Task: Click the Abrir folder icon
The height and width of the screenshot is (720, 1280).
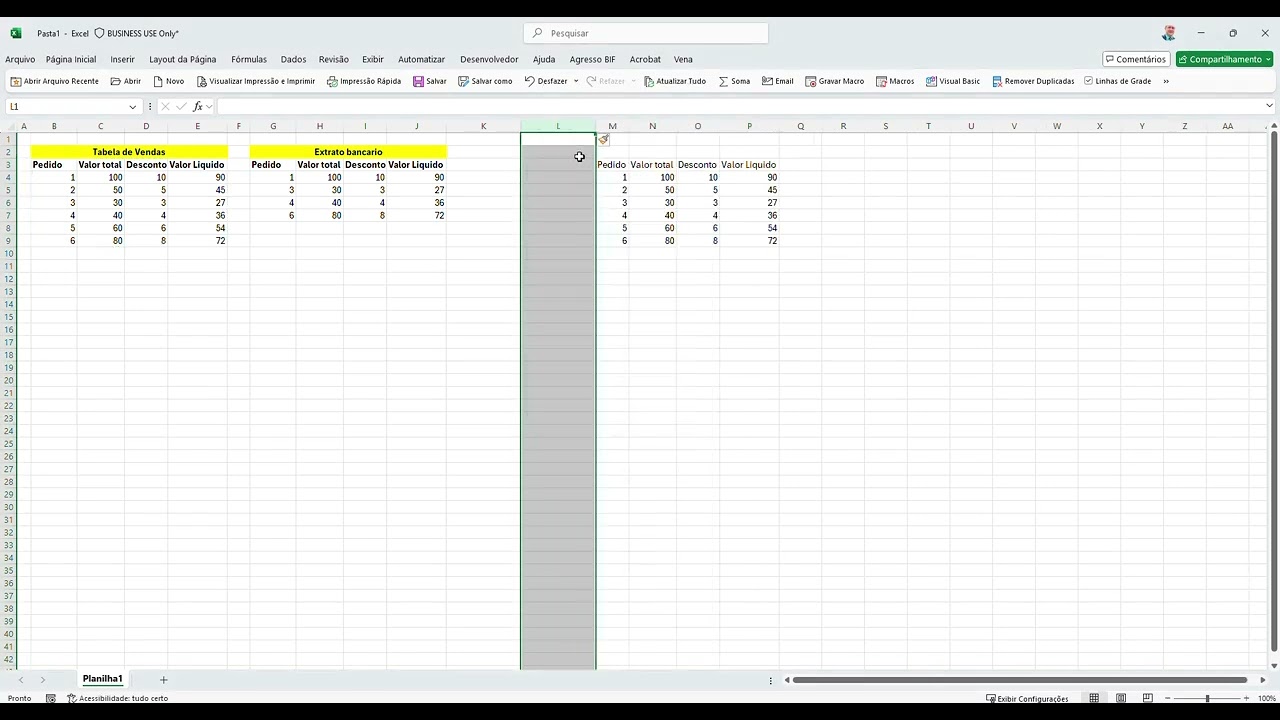Action: (116, 81)
